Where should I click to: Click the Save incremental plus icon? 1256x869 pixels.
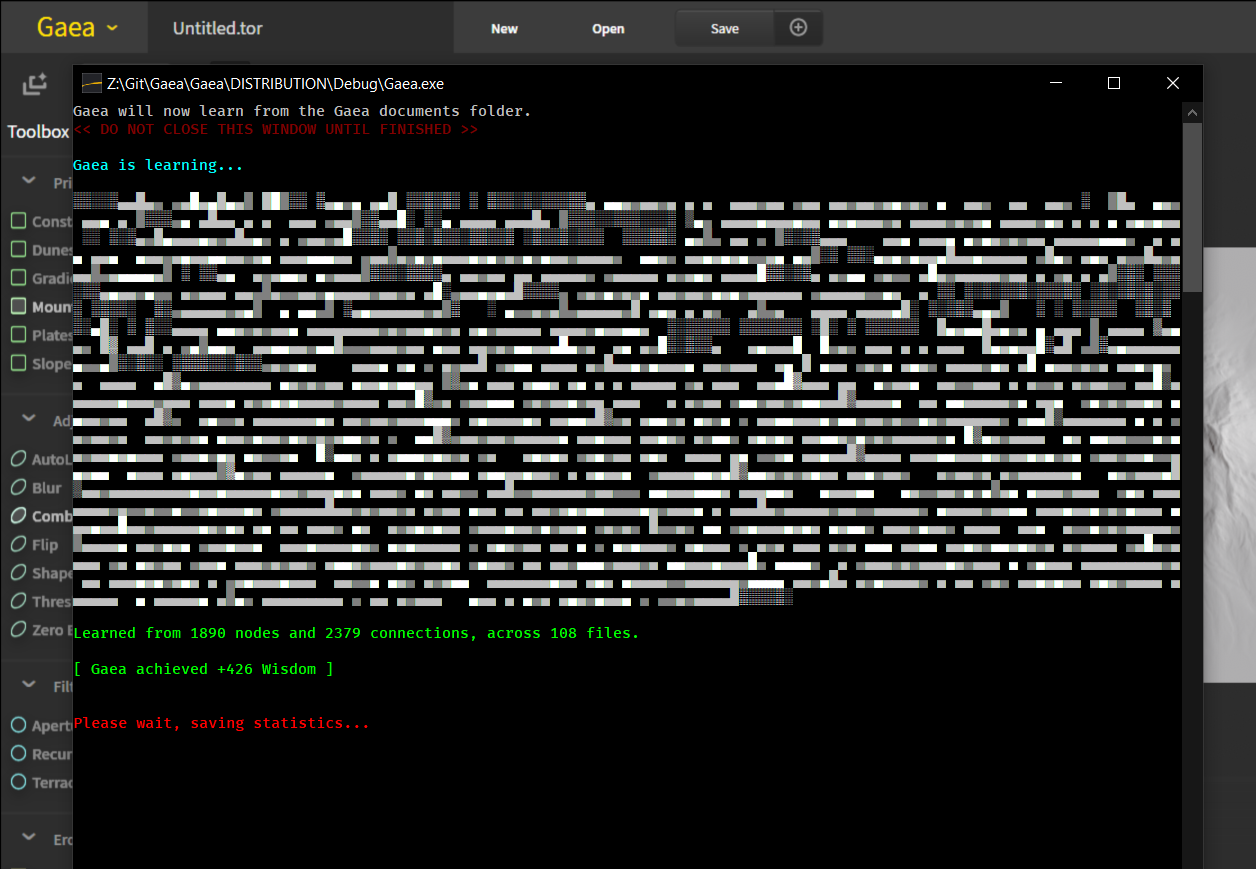coord(798,28)
